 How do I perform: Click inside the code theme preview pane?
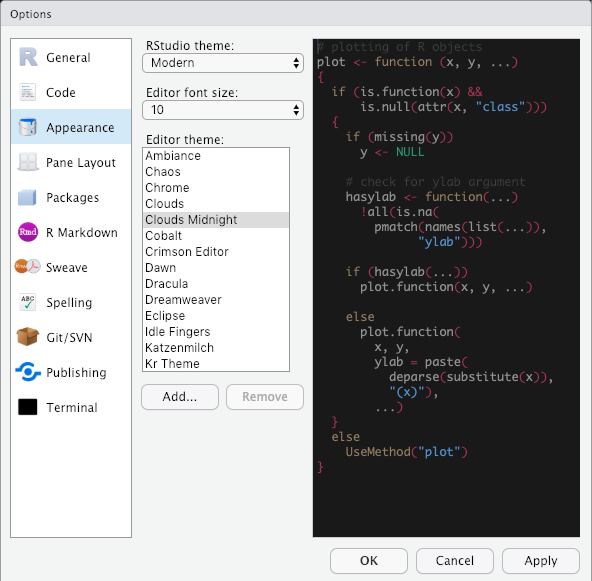coord(446,288)
